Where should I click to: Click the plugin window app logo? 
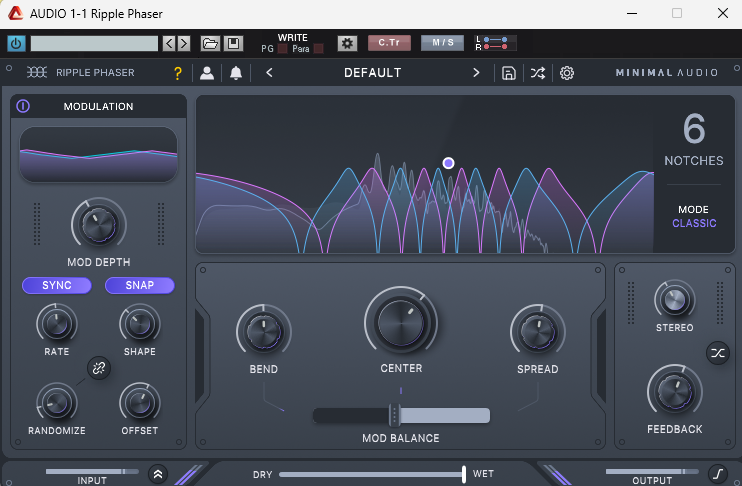pos(16,14)
